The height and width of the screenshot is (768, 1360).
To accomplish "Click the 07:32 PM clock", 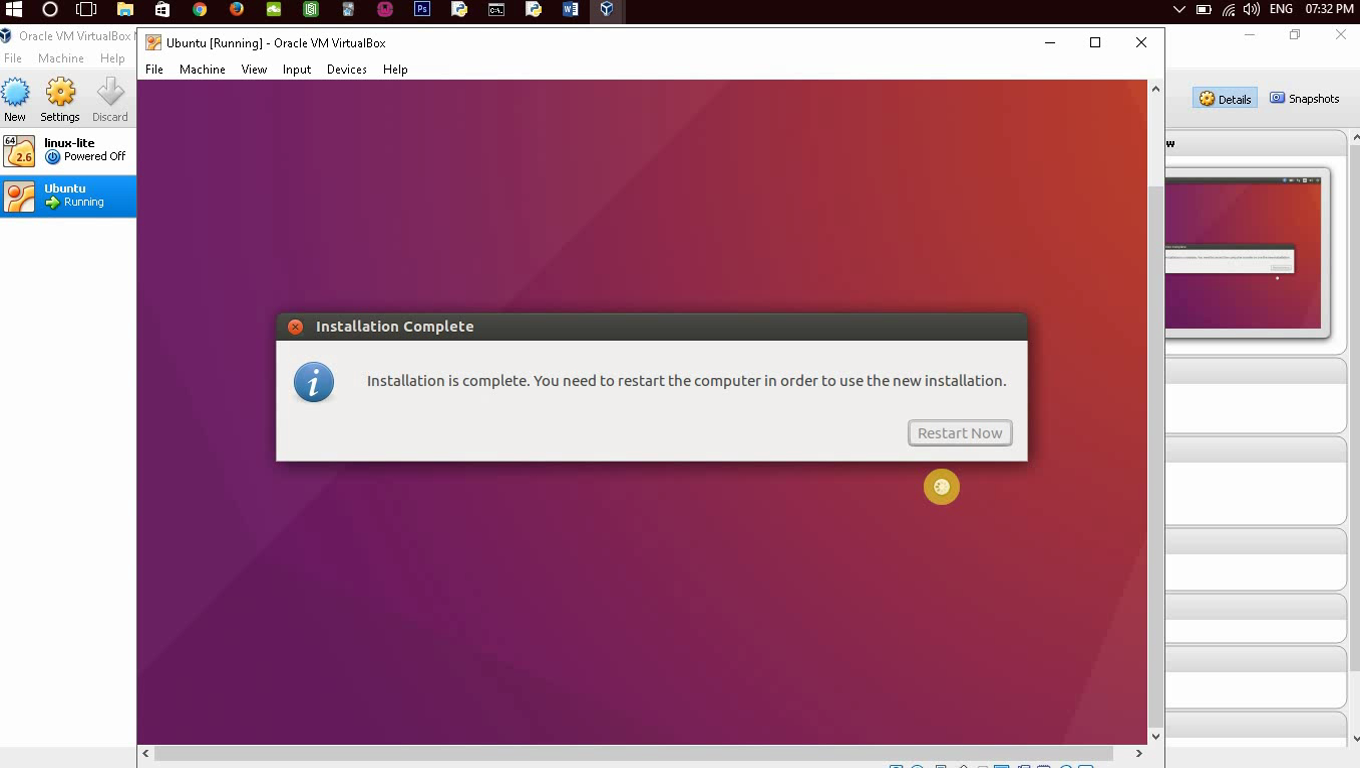I will 1329,9.
